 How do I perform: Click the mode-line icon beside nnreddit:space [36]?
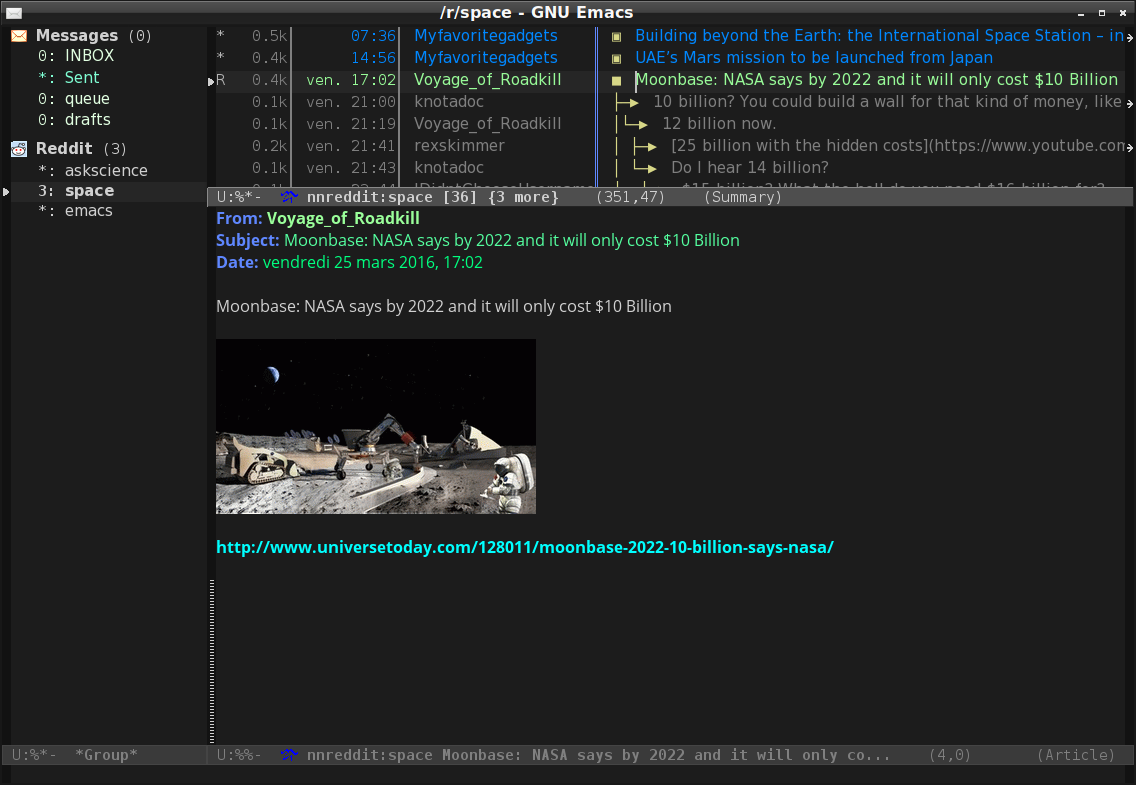tap(289, 197)
